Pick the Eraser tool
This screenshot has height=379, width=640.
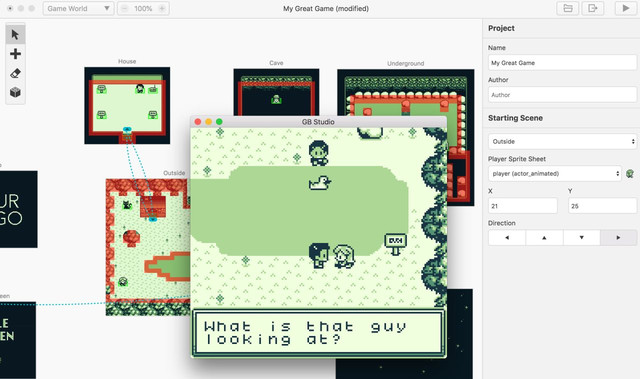click(15, 73)
